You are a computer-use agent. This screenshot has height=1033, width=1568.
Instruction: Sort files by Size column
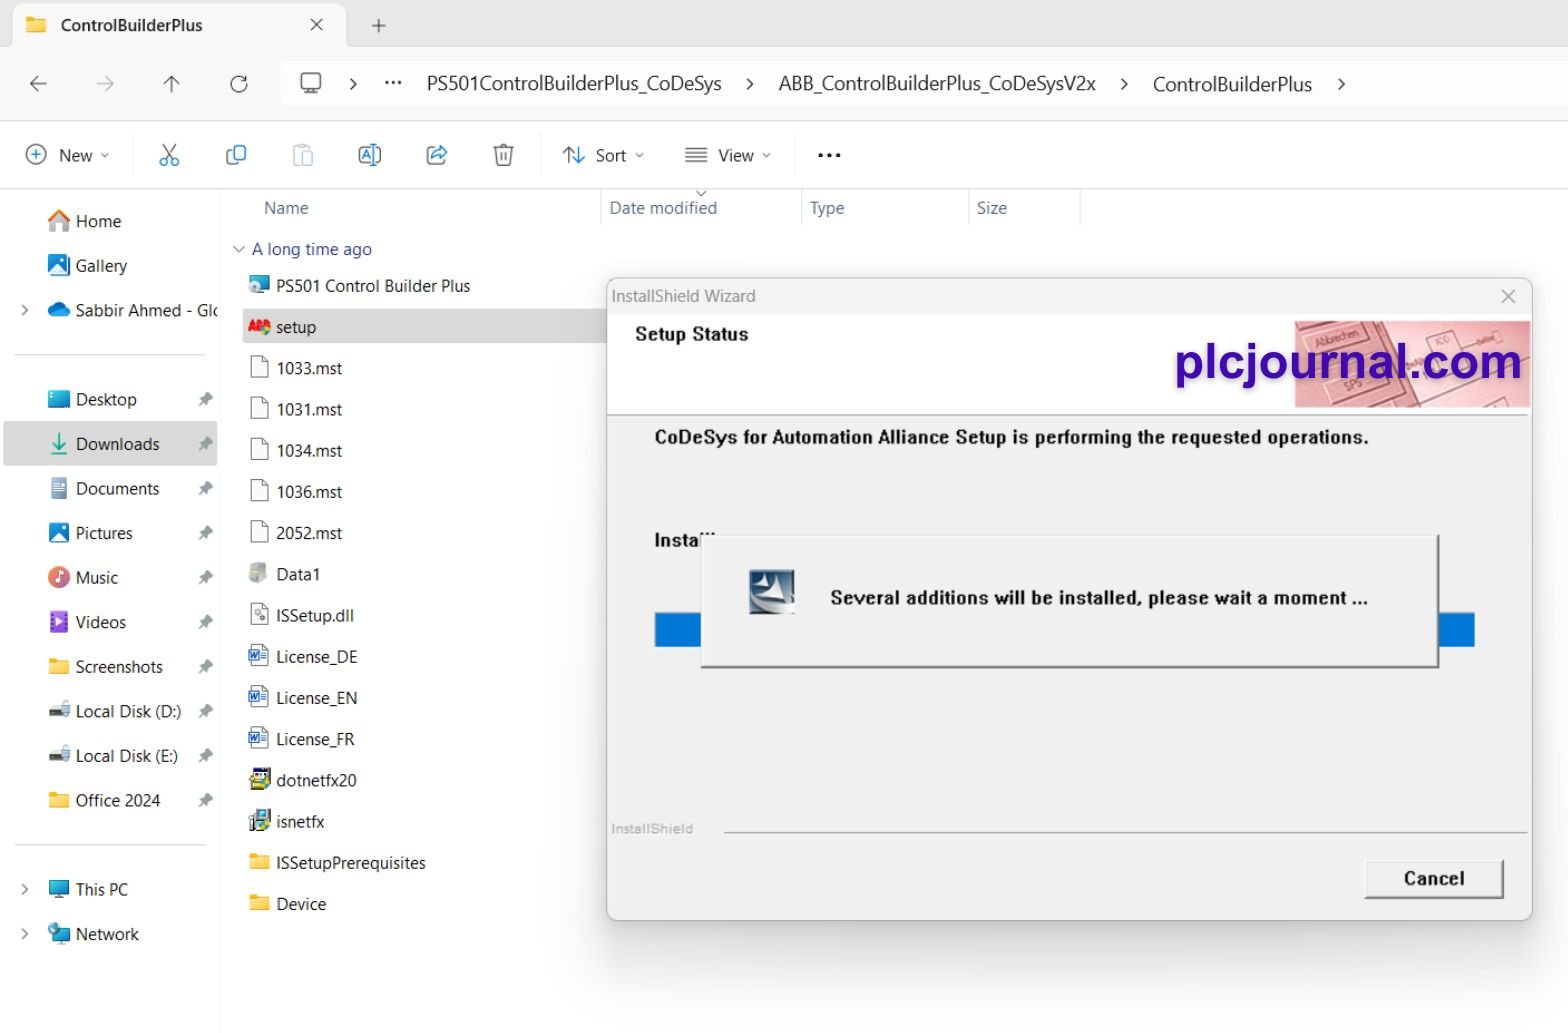992,208
